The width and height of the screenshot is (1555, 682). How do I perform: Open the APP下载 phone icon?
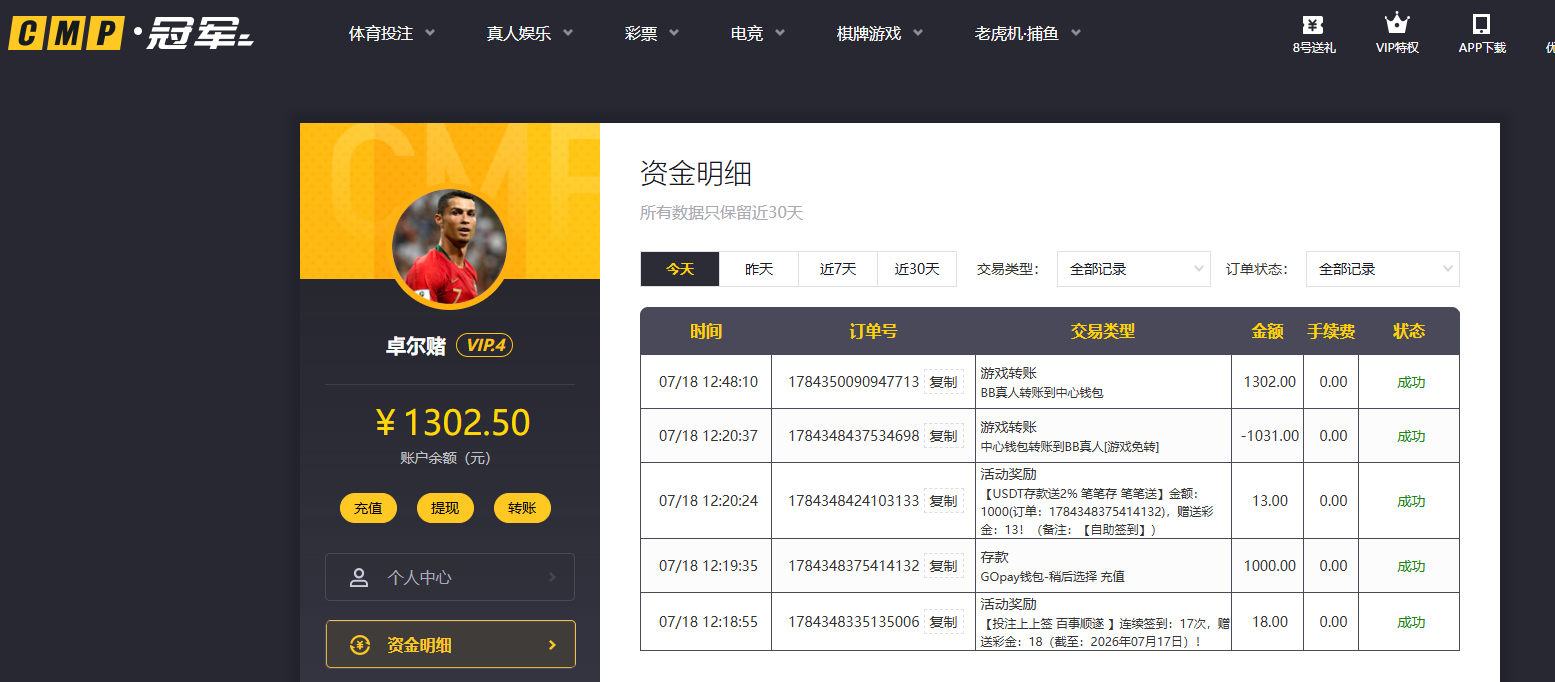pyautogui.click(x=1482, y=24)
